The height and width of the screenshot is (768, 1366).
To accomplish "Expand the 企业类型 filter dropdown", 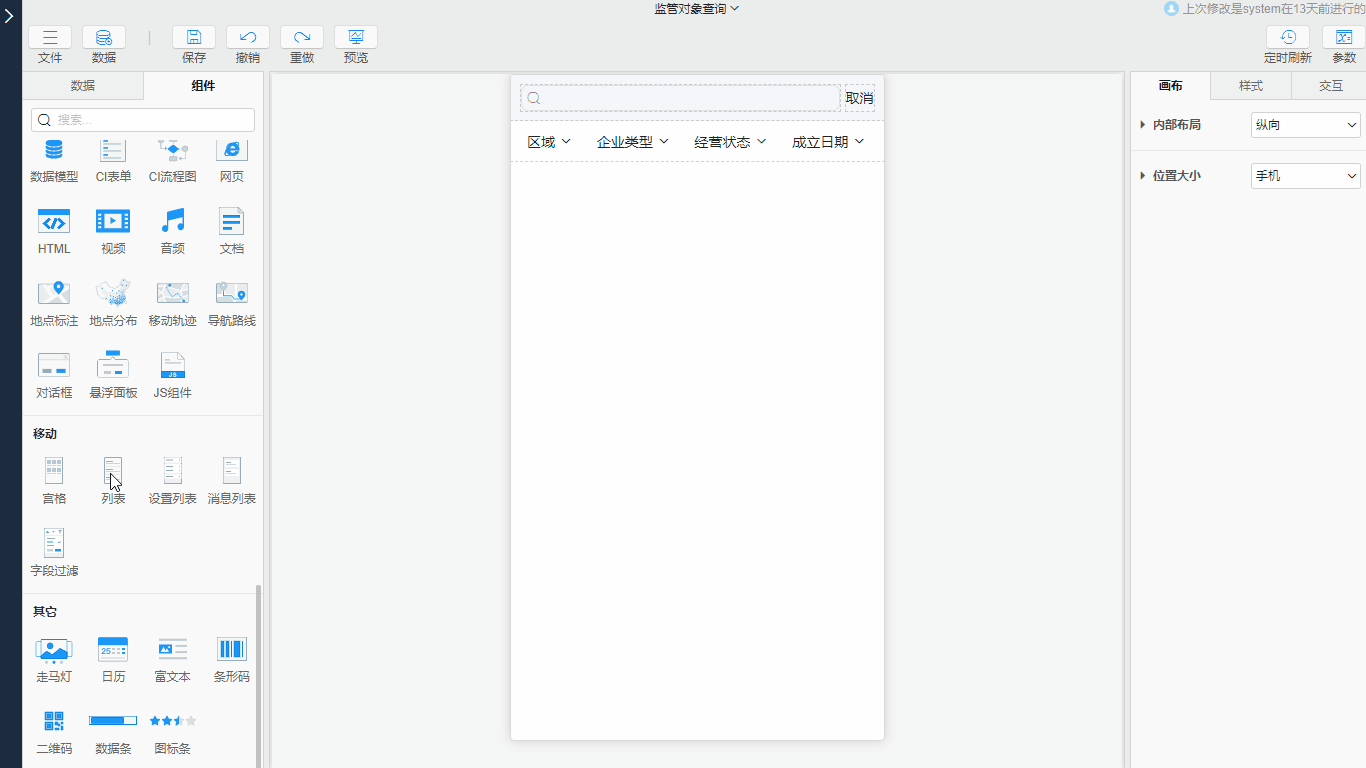I will 632,142.
